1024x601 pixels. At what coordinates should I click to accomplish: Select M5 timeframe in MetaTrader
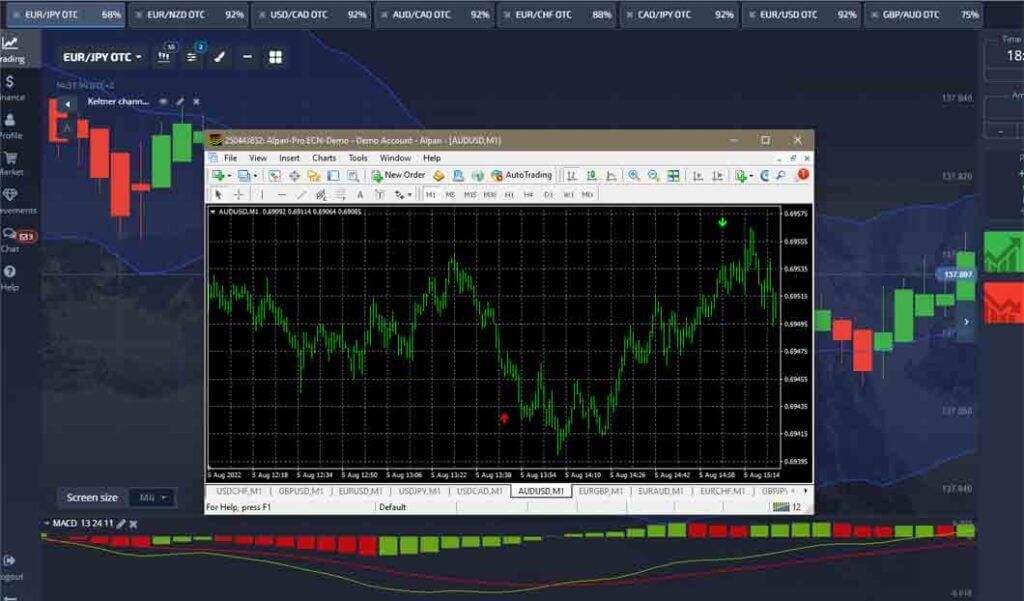click(x=450, y=195)
